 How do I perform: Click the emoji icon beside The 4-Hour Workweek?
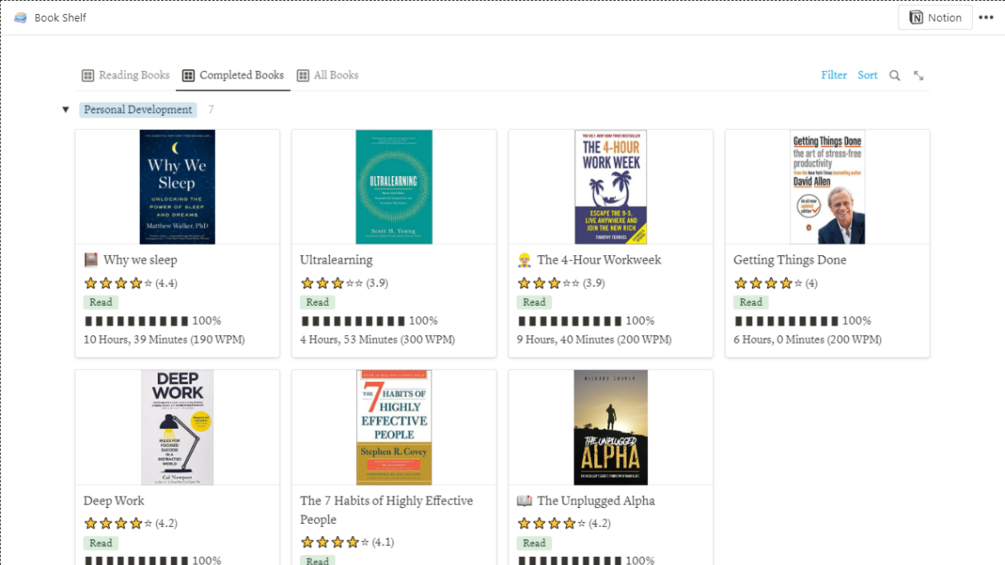tap(524, 260)
